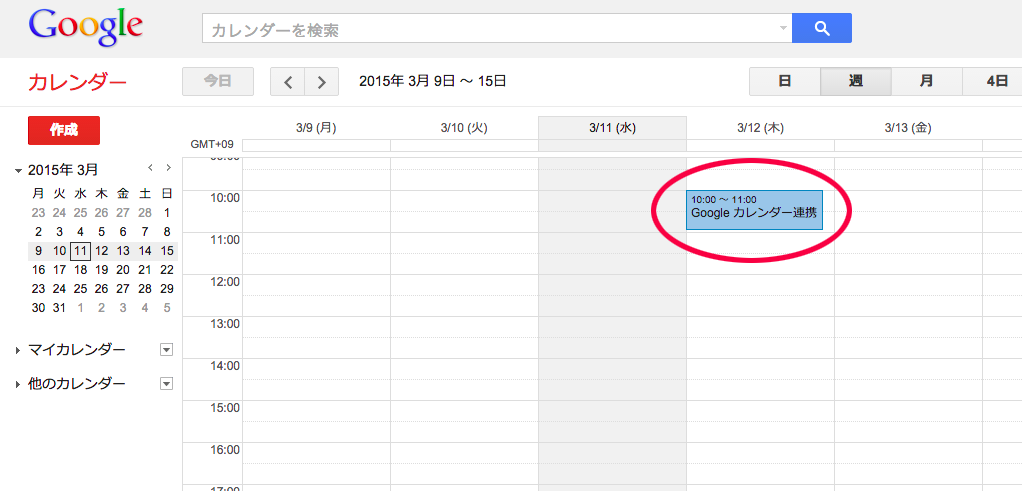Image resolution: width=1022 pixels, height=491 pixels.
Task: Show previous month in mini calendar
Action: 150,168
